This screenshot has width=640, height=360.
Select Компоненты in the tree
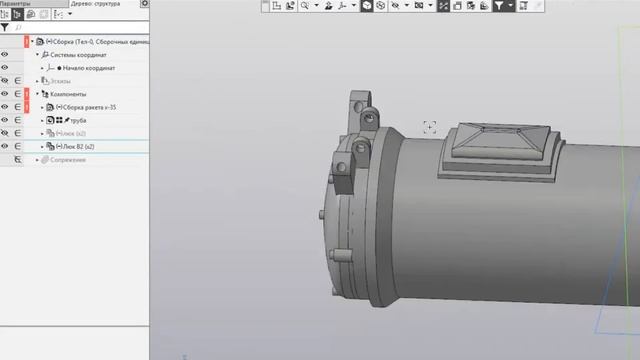point(68,94)
